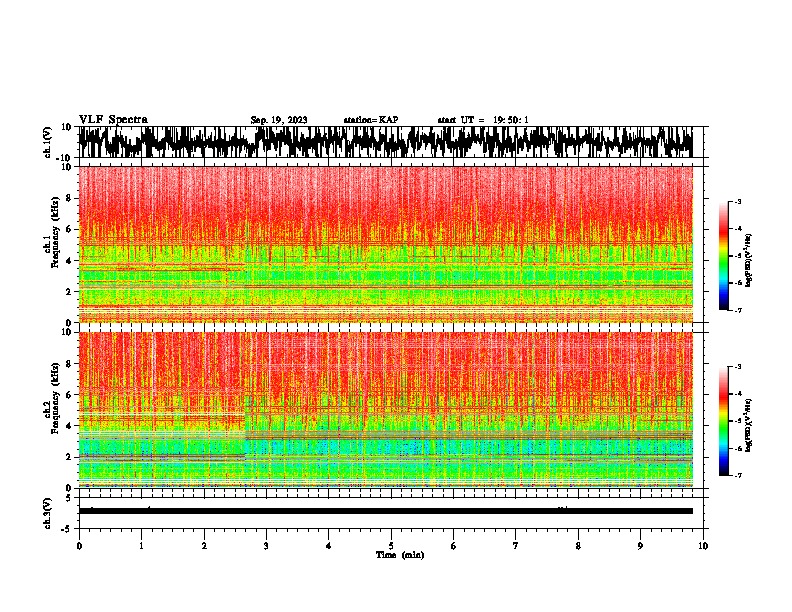Click the "-5" tick on the ch.3 voltage axis

tap(67, 529)
